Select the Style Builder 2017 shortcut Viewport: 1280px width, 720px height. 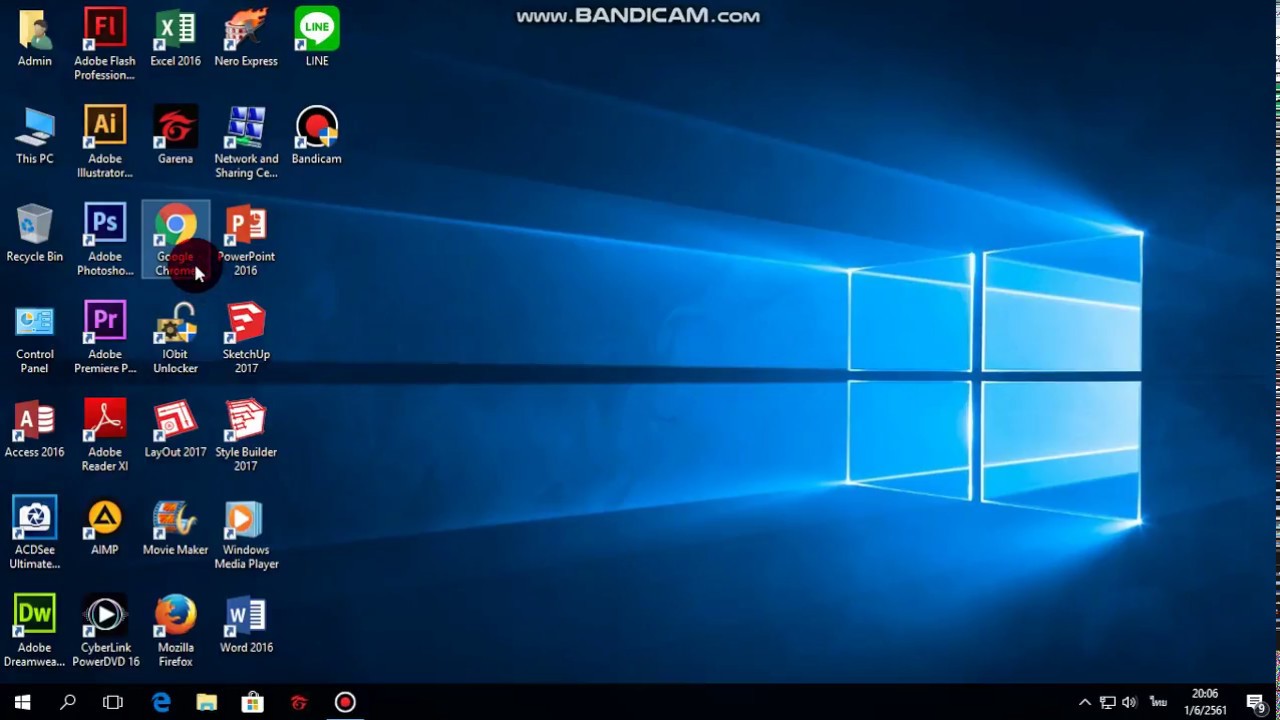(x=246, y=436)
